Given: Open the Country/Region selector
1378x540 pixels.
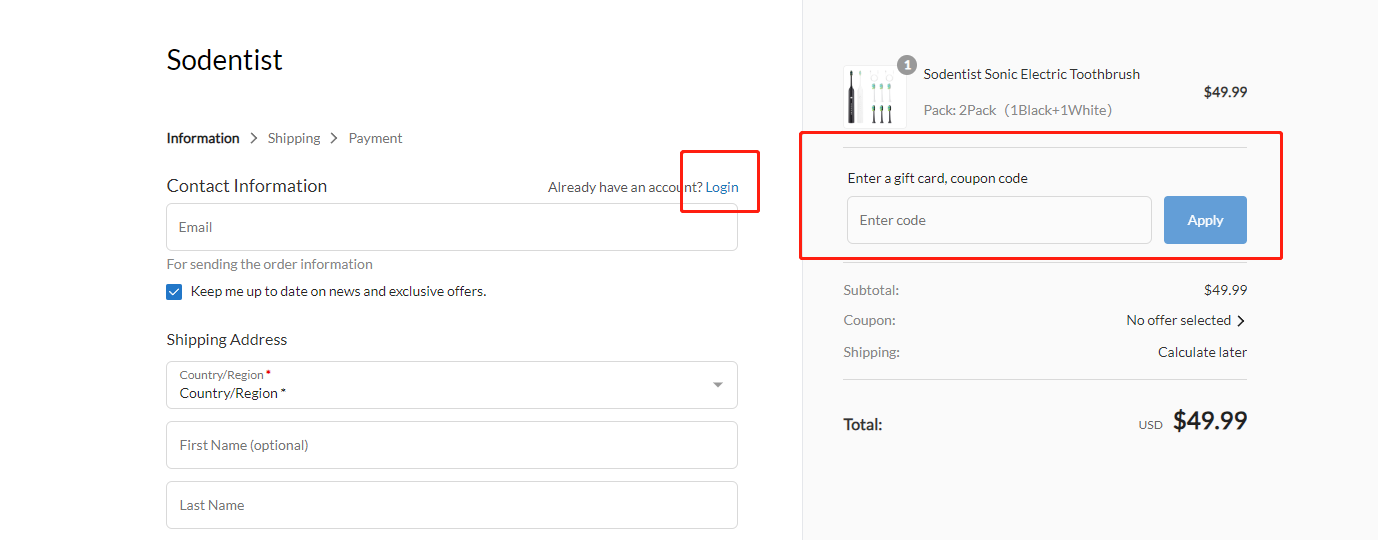Looking at the screenshot, I should coord(450,385).
